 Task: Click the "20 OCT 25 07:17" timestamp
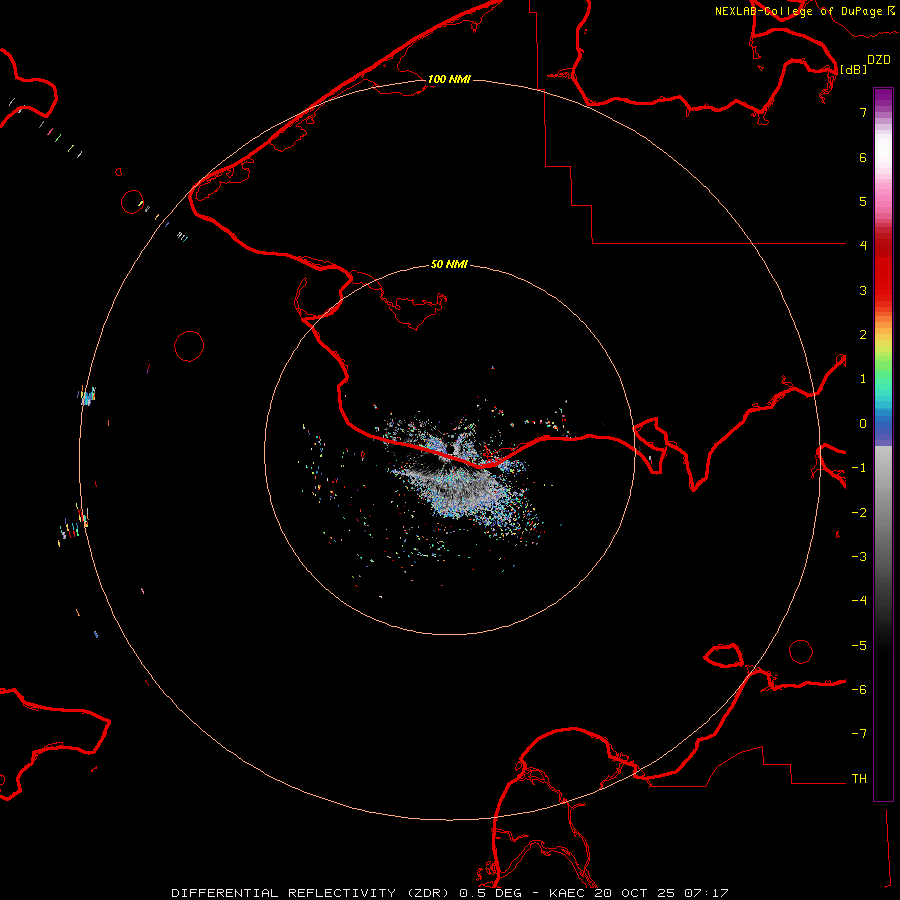662,893
